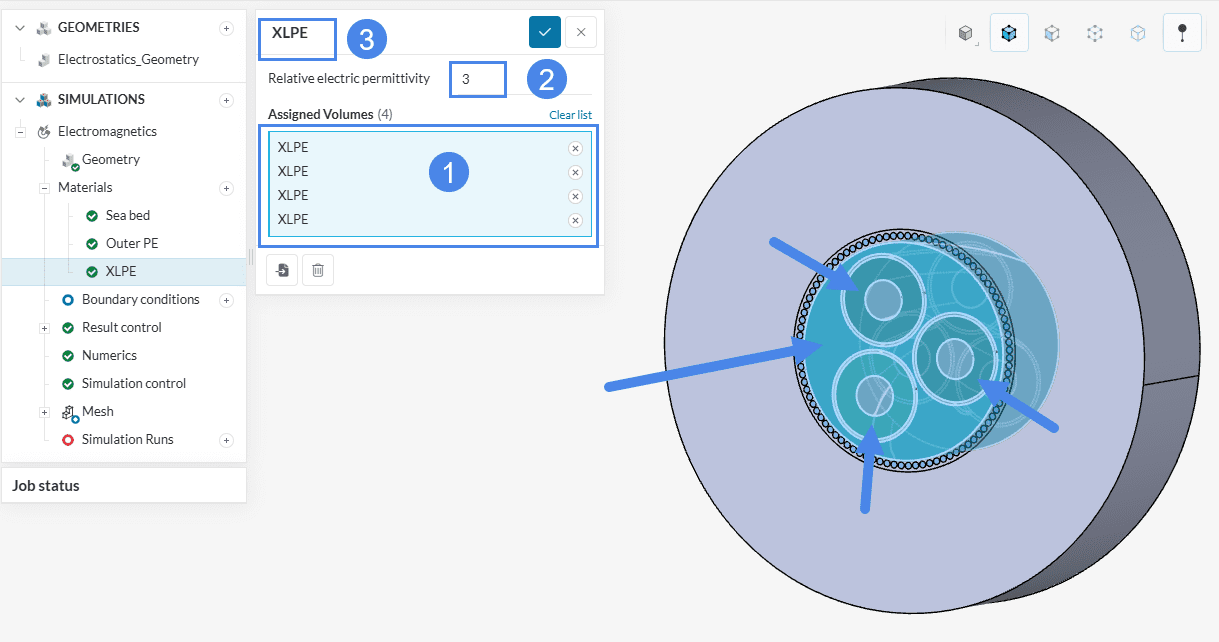Open Simulation control settings

[133, 383]
